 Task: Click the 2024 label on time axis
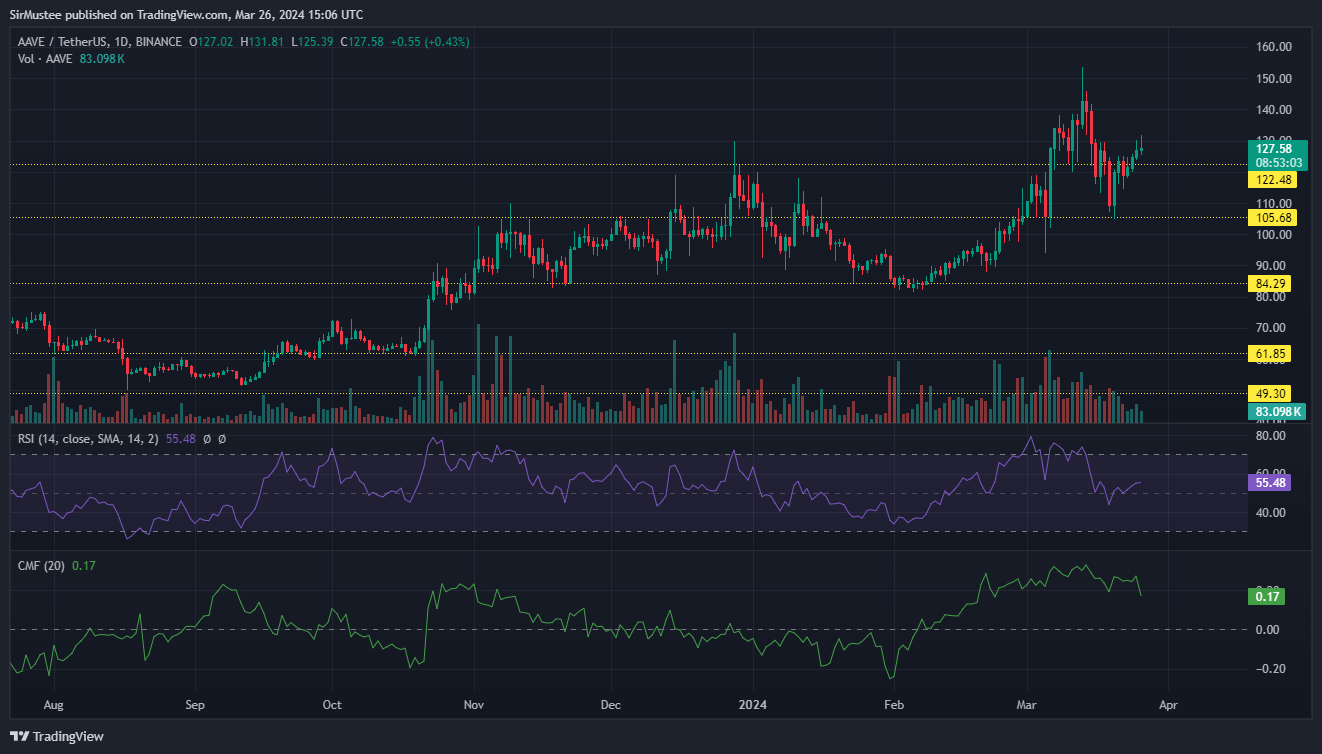(754, 705)
